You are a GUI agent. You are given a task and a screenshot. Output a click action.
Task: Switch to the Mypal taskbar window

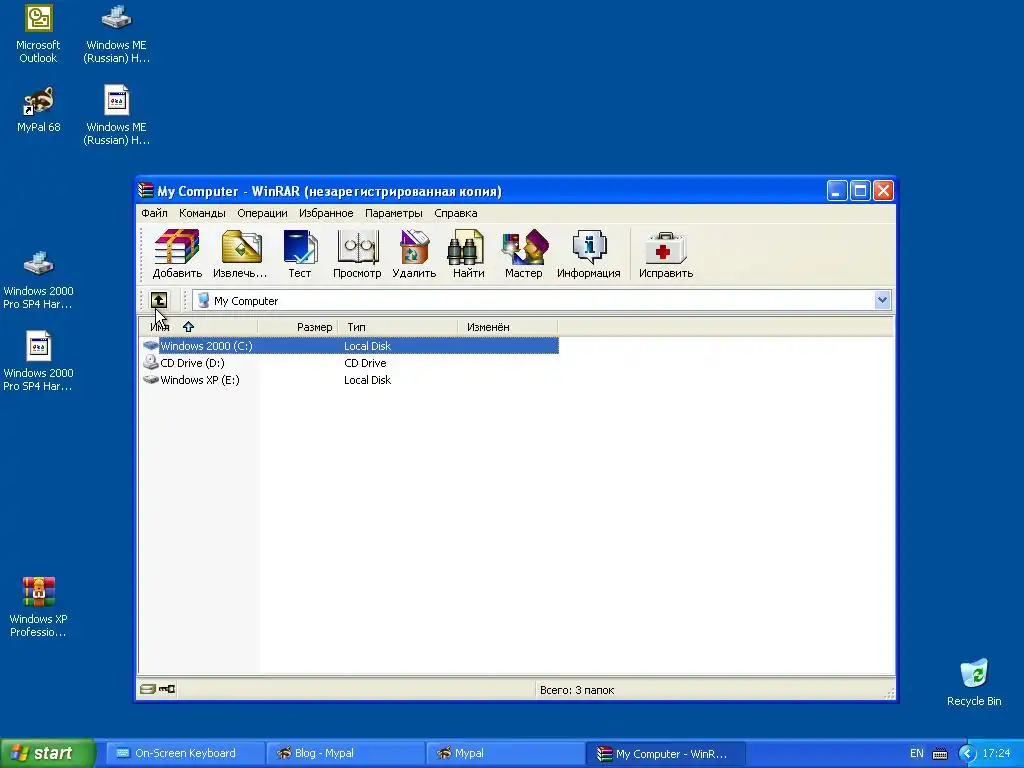click(x=505, y=754)
